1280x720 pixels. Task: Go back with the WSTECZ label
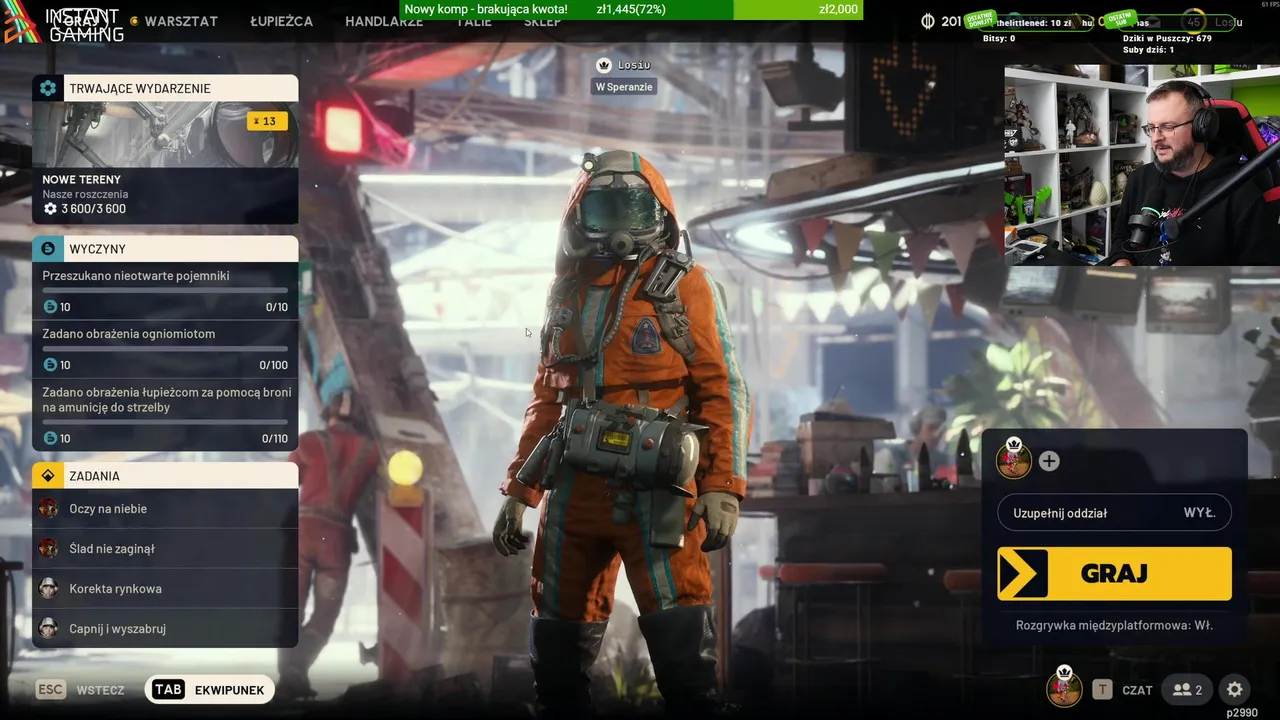100,690
